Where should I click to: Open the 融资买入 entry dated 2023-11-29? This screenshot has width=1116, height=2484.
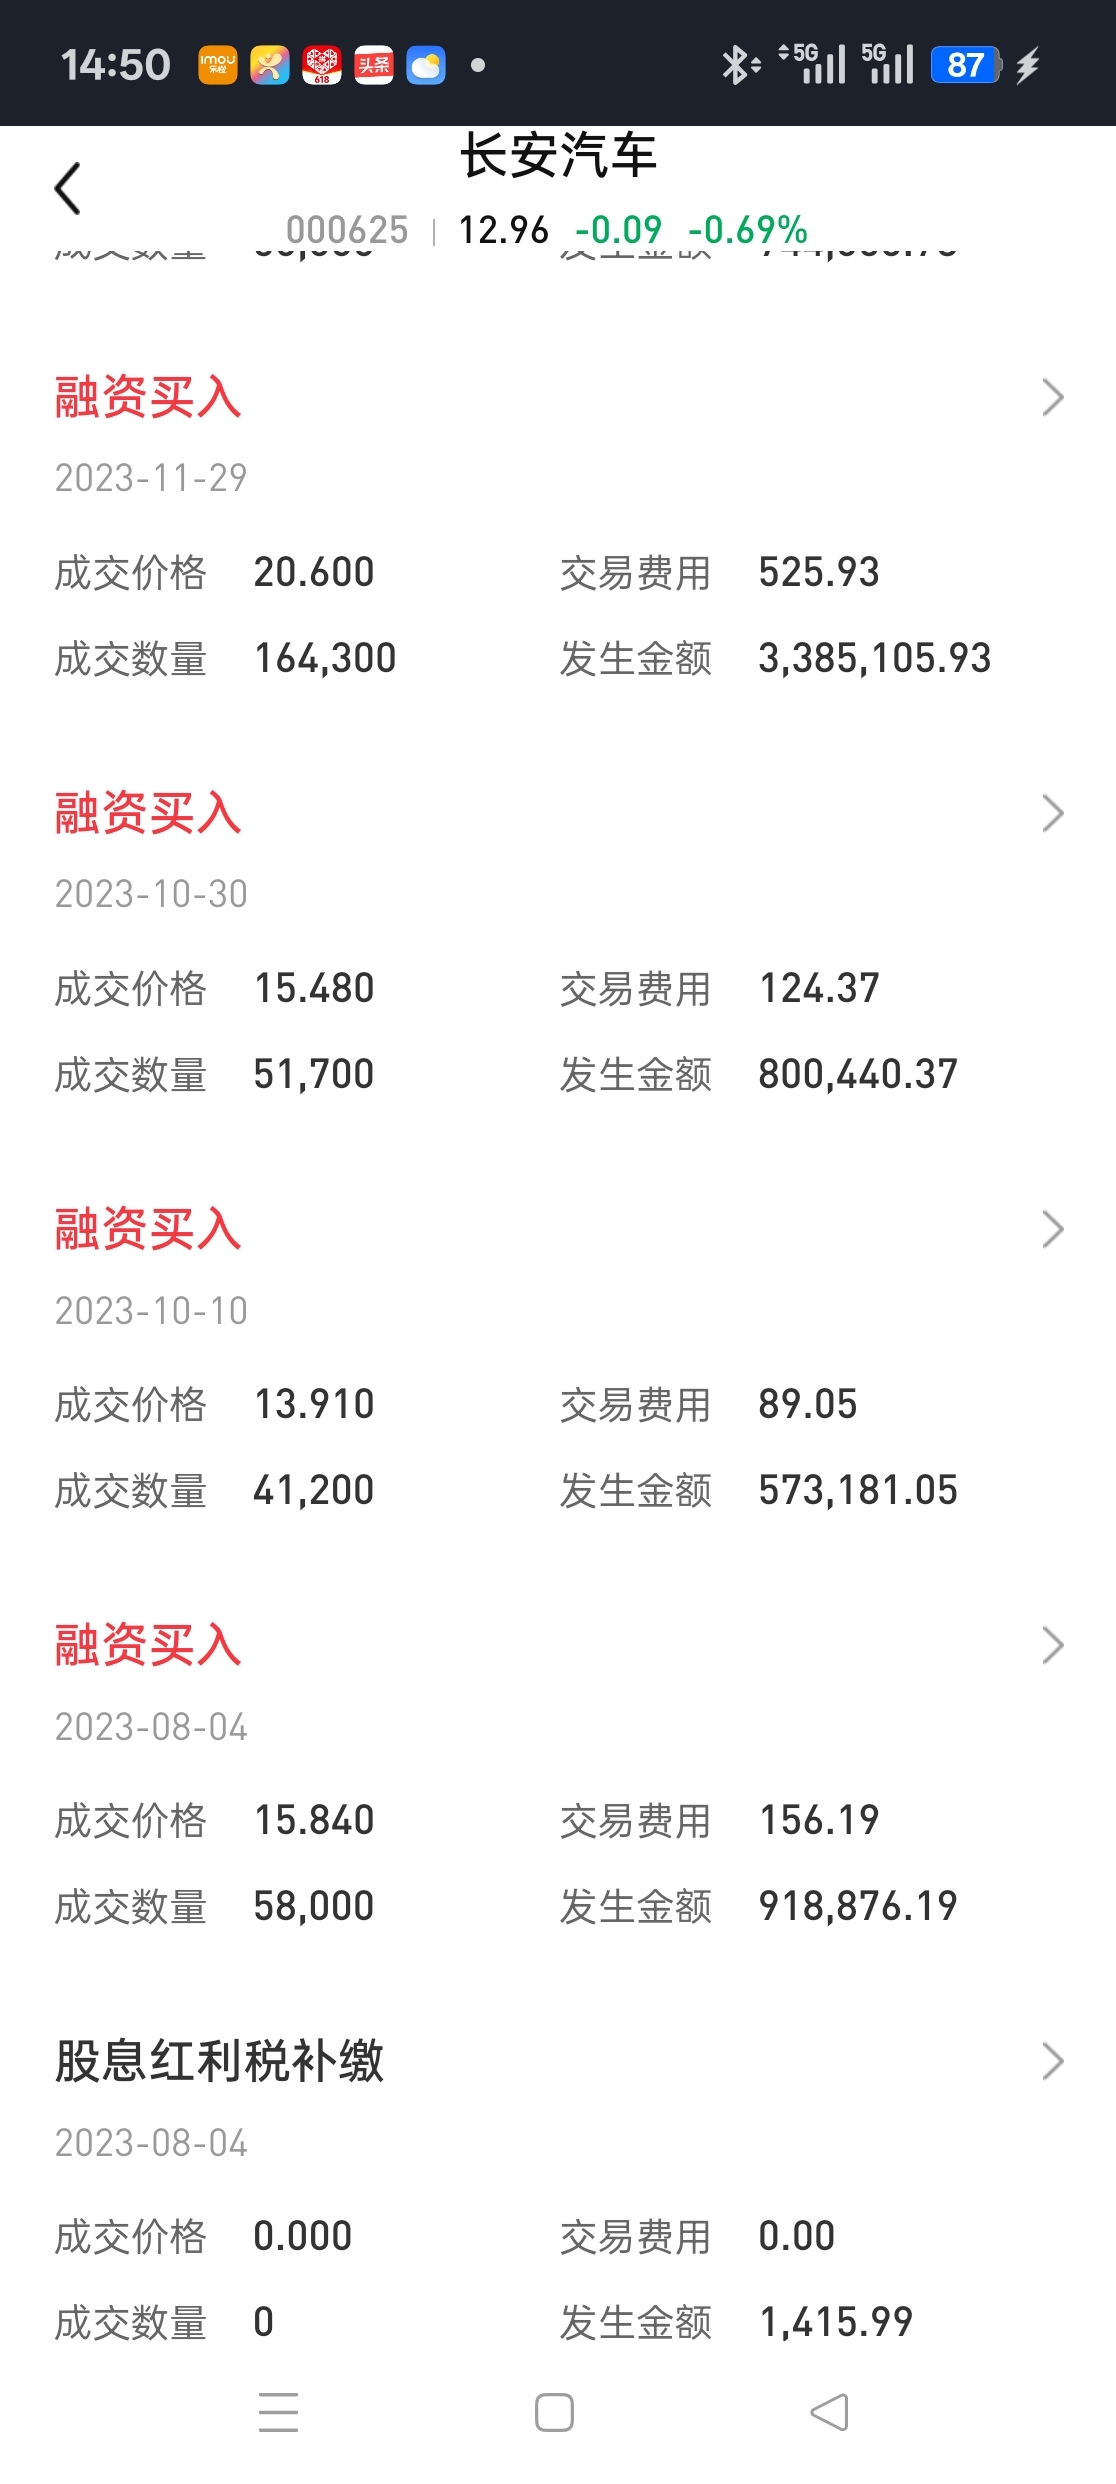click(148, 397)
